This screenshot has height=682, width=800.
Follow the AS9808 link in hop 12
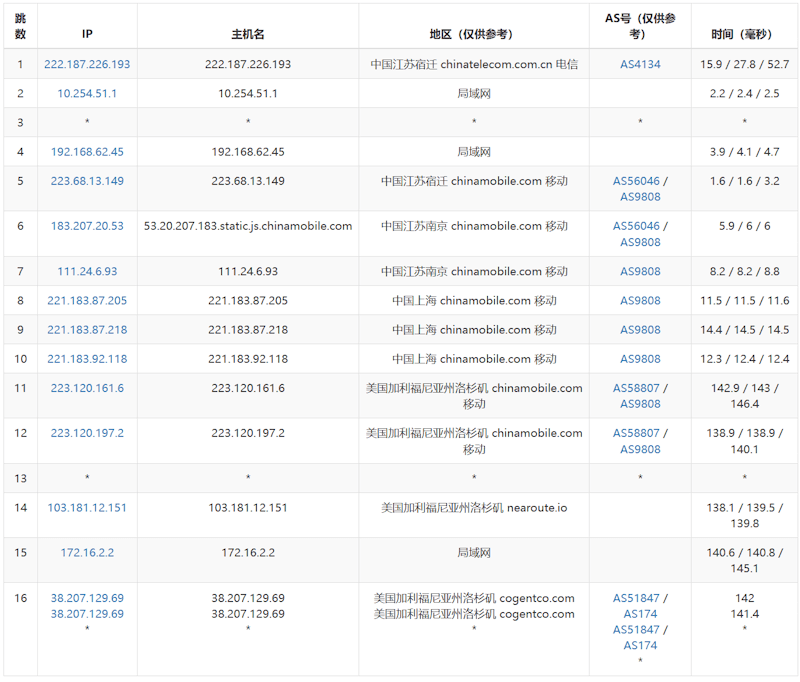pyautogui.click(x=640, y=449)
